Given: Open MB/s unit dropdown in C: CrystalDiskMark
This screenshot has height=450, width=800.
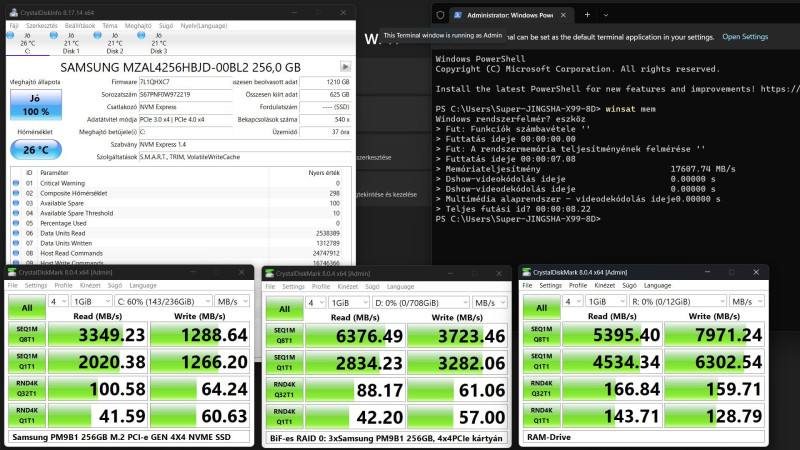Looking at the screenshot, I should 232,302.
